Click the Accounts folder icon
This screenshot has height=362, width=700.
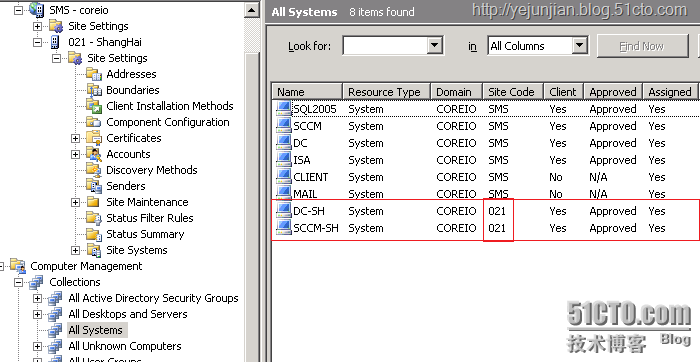pyautogui.click(x=94, y=154)
